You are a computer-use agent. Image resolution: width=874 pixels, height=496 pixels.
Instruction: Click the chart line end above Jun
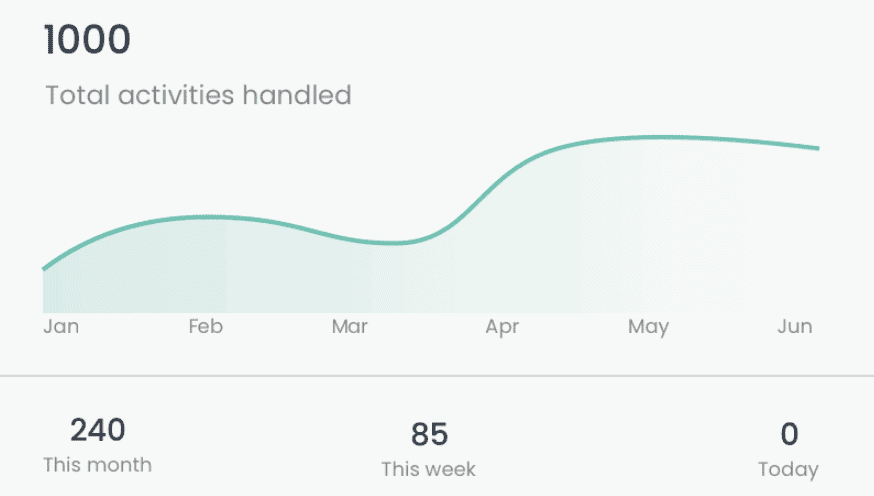coord(815,148)
